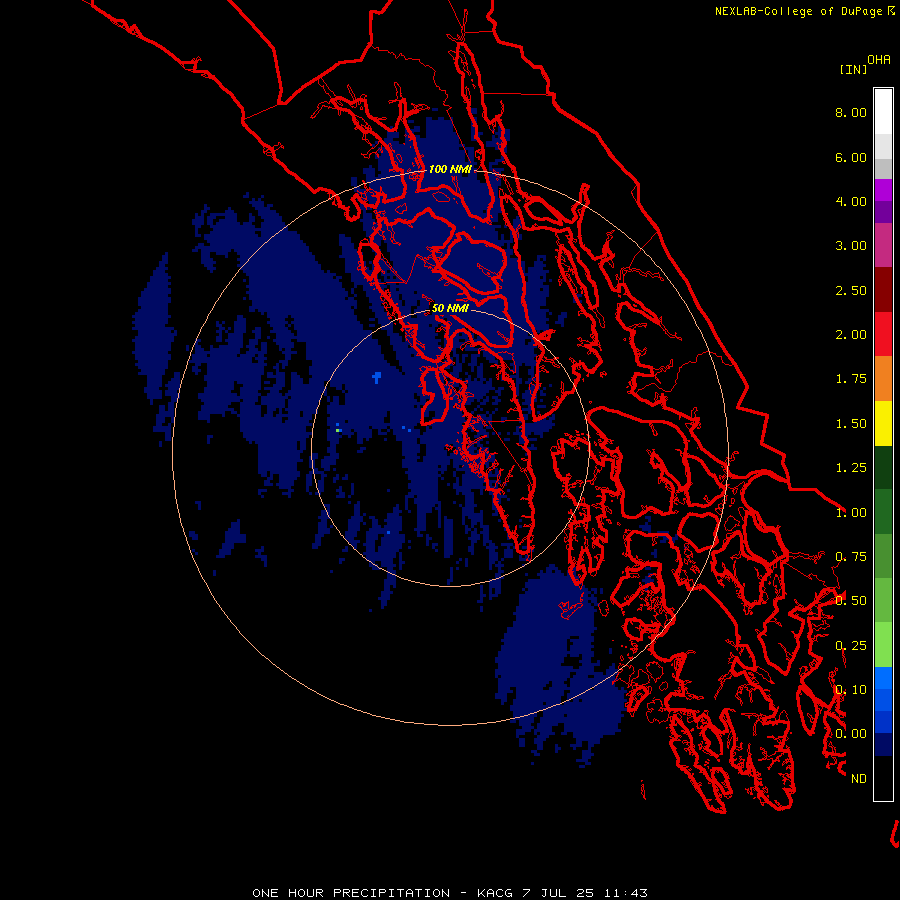Click the 0.25 legend value
Image resolution: width=900 pixels, height=900 pixels.
coord(851,646)
